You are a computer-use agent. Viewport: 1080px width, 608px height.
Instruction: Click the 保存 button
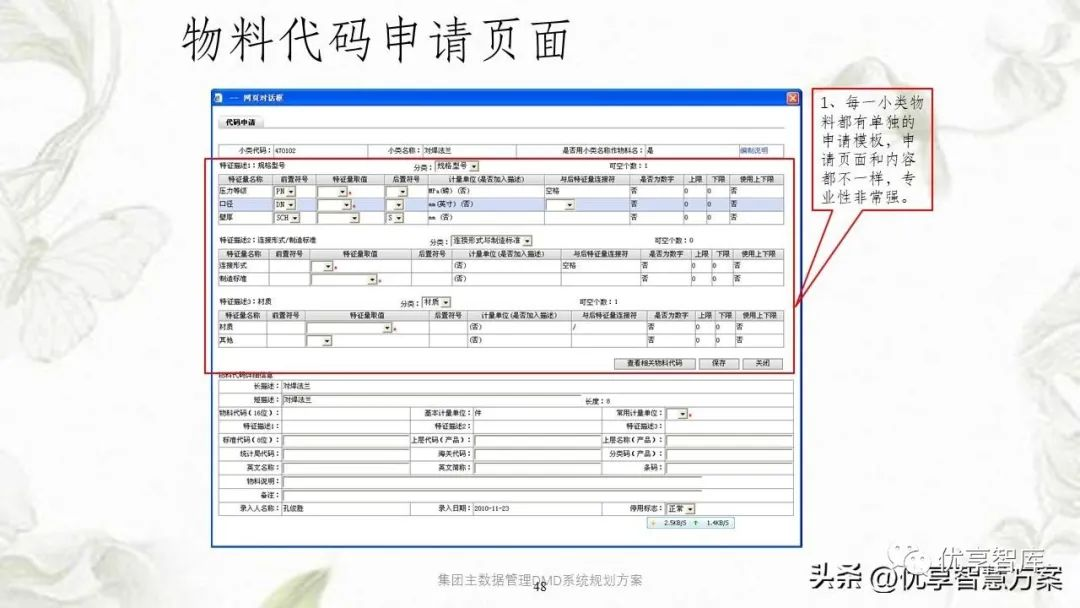(x=718, y=364)
